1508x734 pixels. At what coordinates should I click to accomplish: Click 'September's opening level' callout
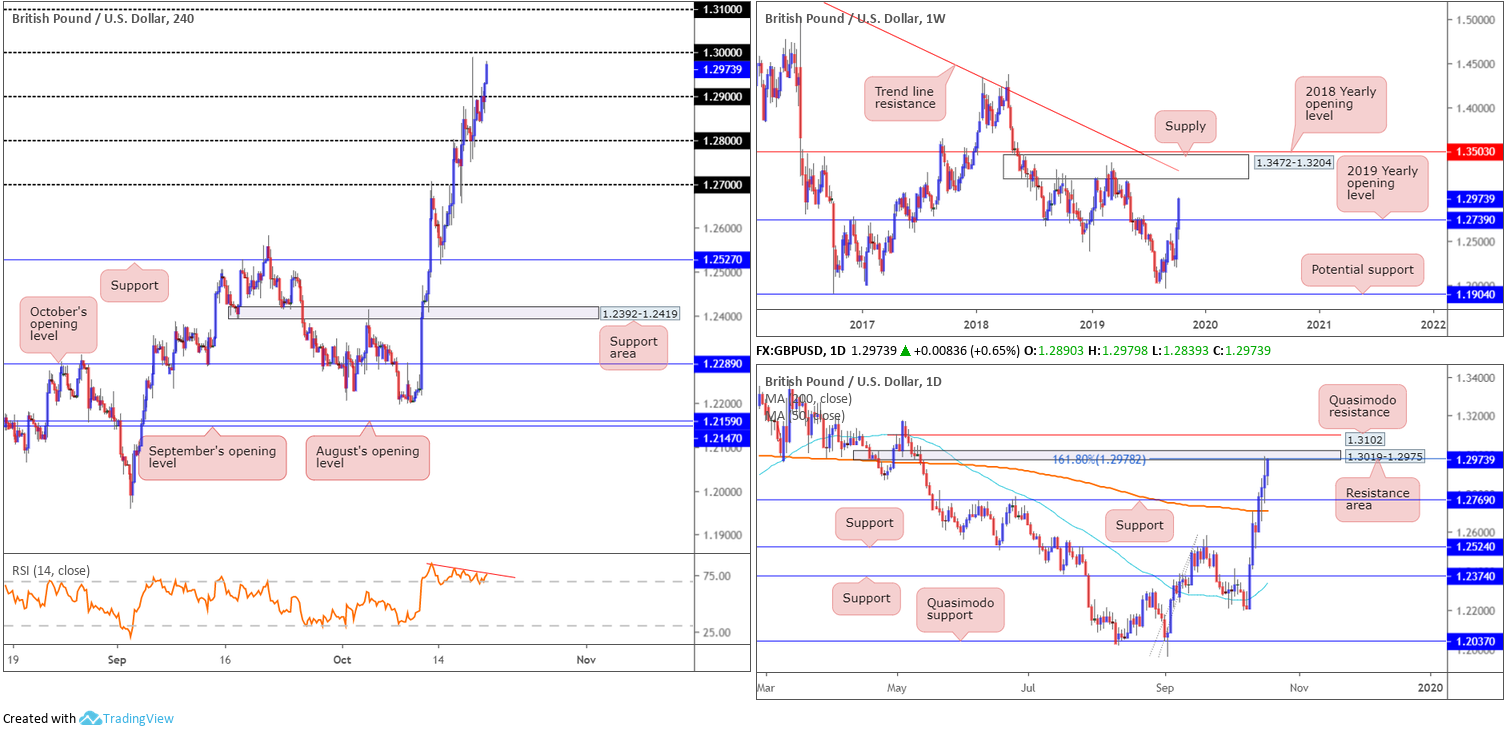(x=211, y=458)
